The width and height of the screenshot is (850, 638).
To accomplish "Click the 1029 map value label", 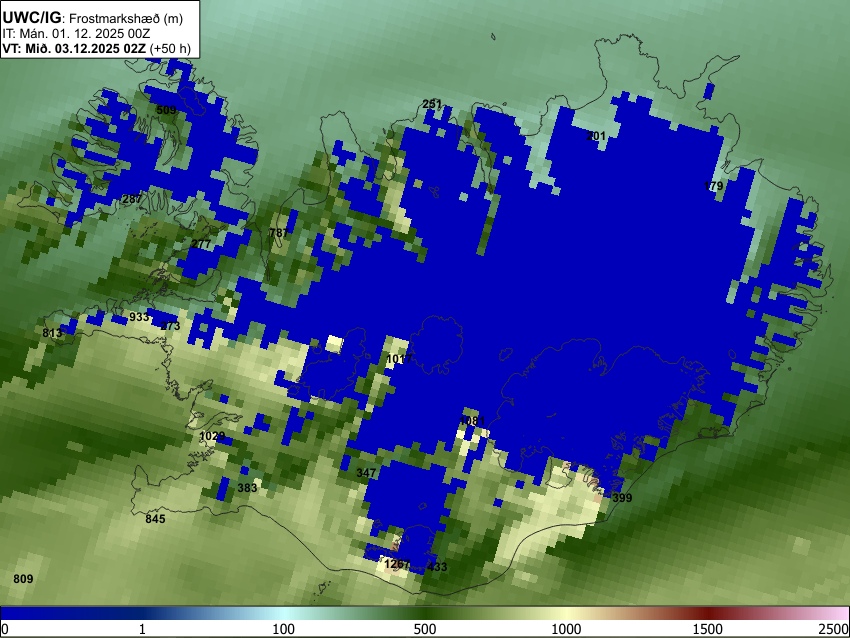I will (212, 436).
